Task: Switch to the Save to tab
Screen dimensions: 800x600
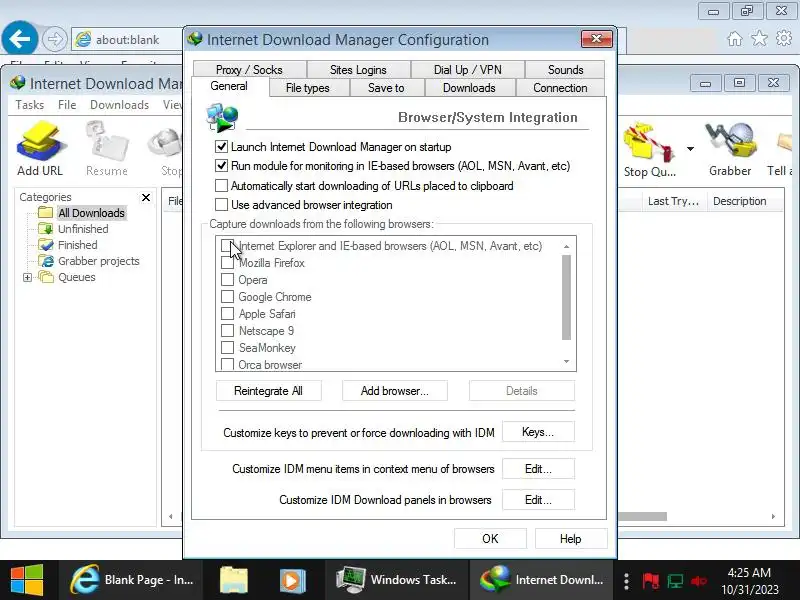Action: 386,88
